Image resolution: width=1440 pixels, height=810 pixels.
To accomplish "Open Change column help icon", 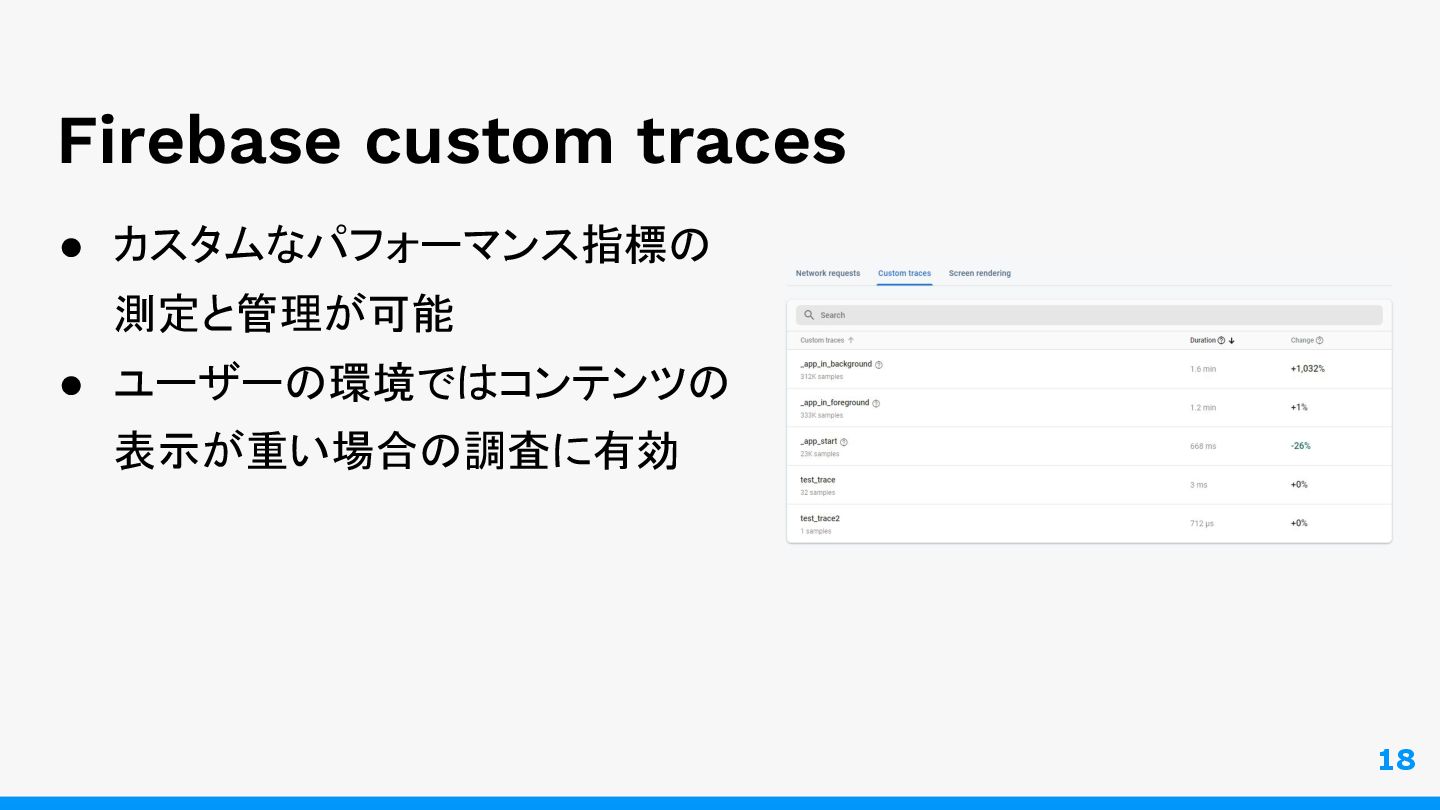I will (1320, 340).
